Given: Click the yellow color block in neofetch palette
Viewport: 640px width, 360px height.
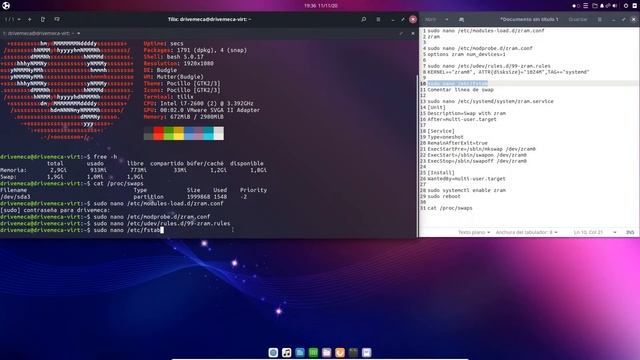Looking at the screenshot, I should 178,133.
